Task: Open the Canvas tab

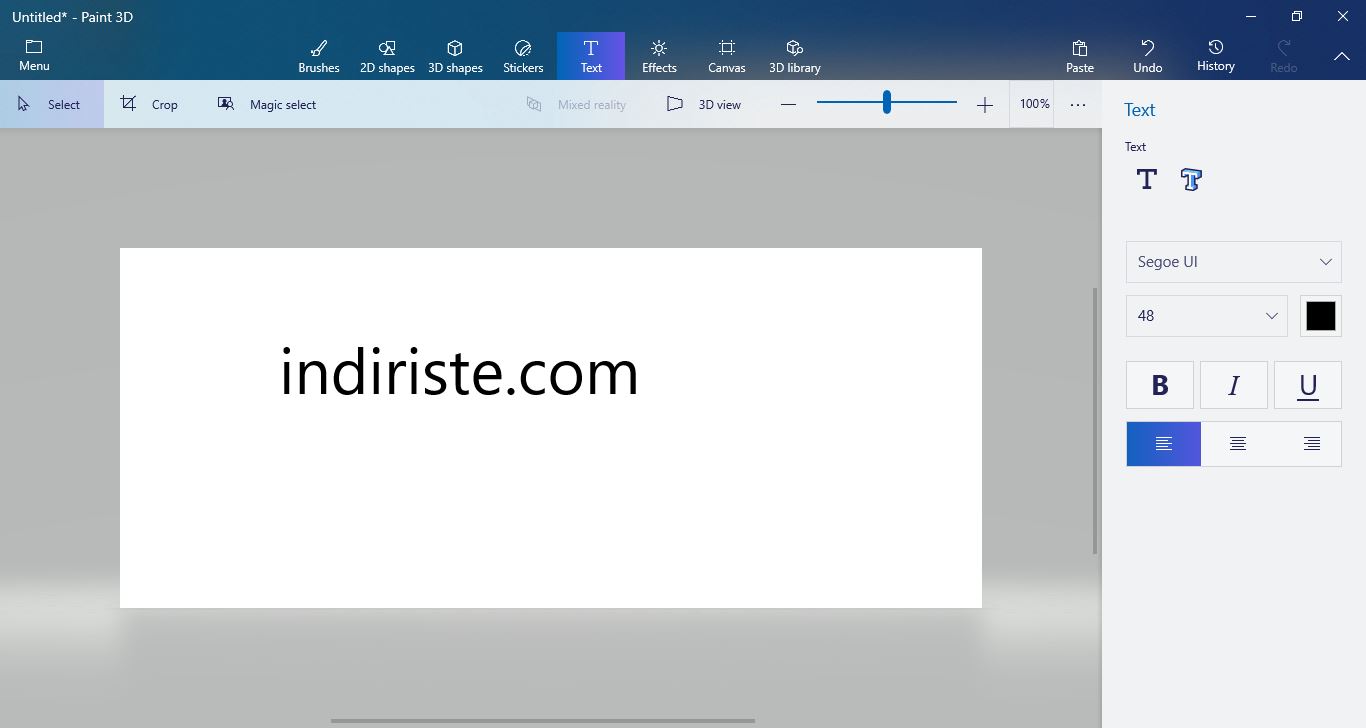Action: (727, 56)
